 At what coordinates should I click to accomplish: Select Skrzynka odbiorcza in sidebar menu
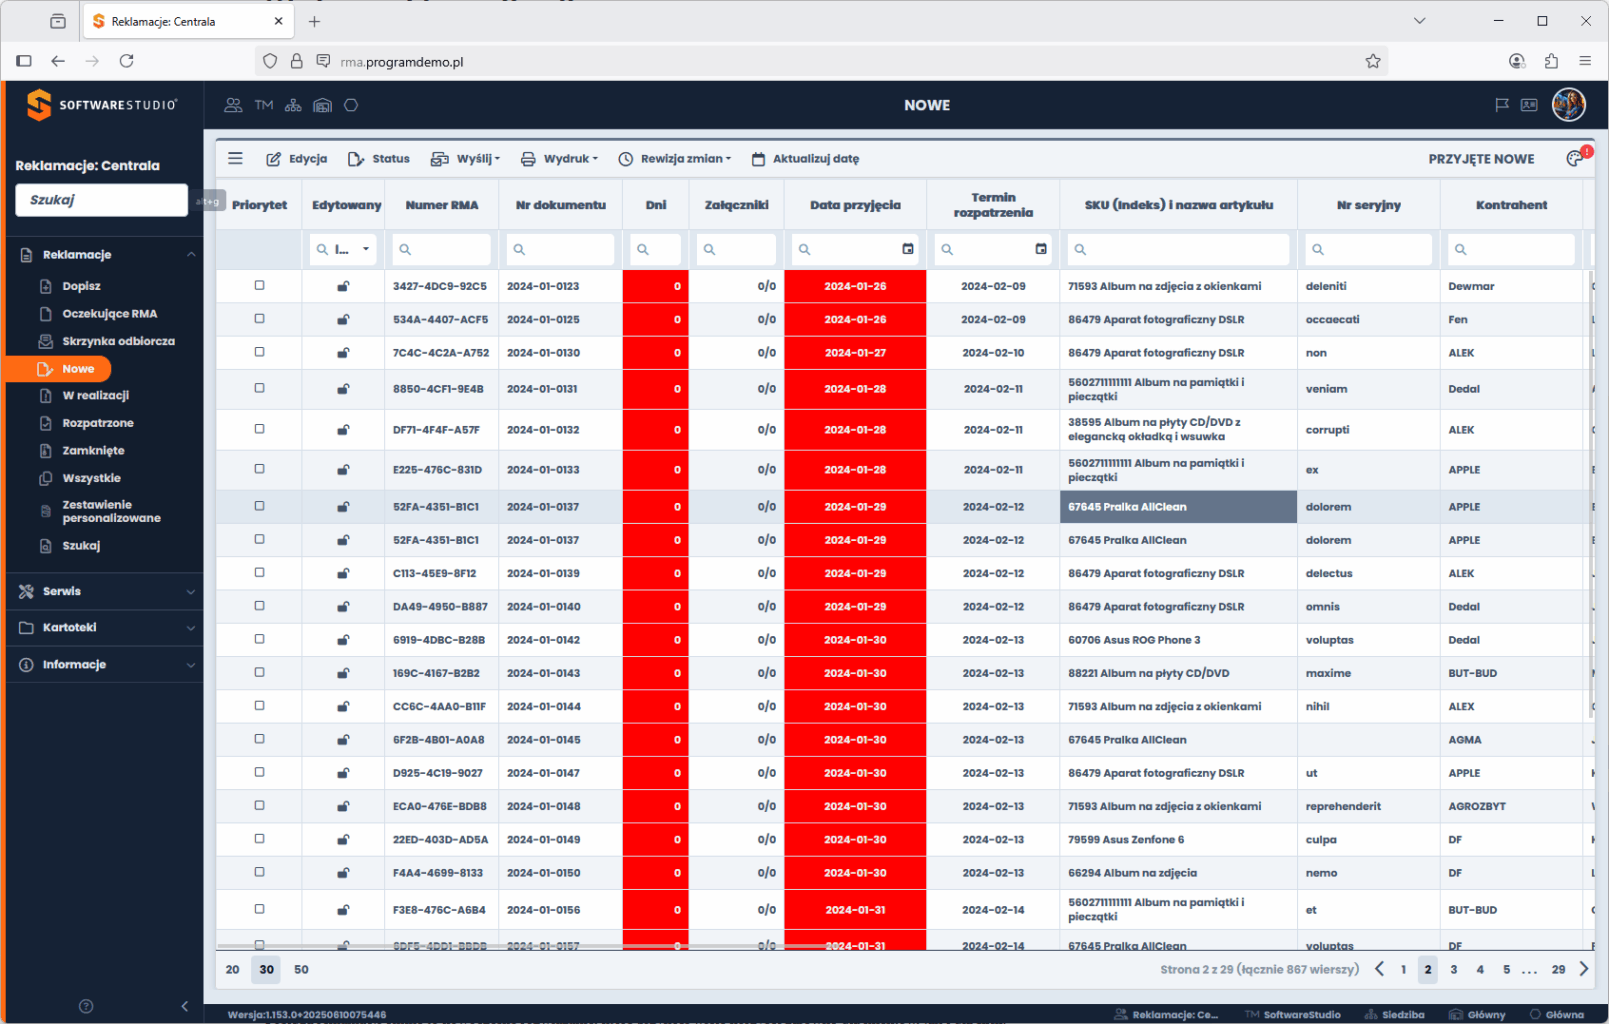click(x=118, y=341)
